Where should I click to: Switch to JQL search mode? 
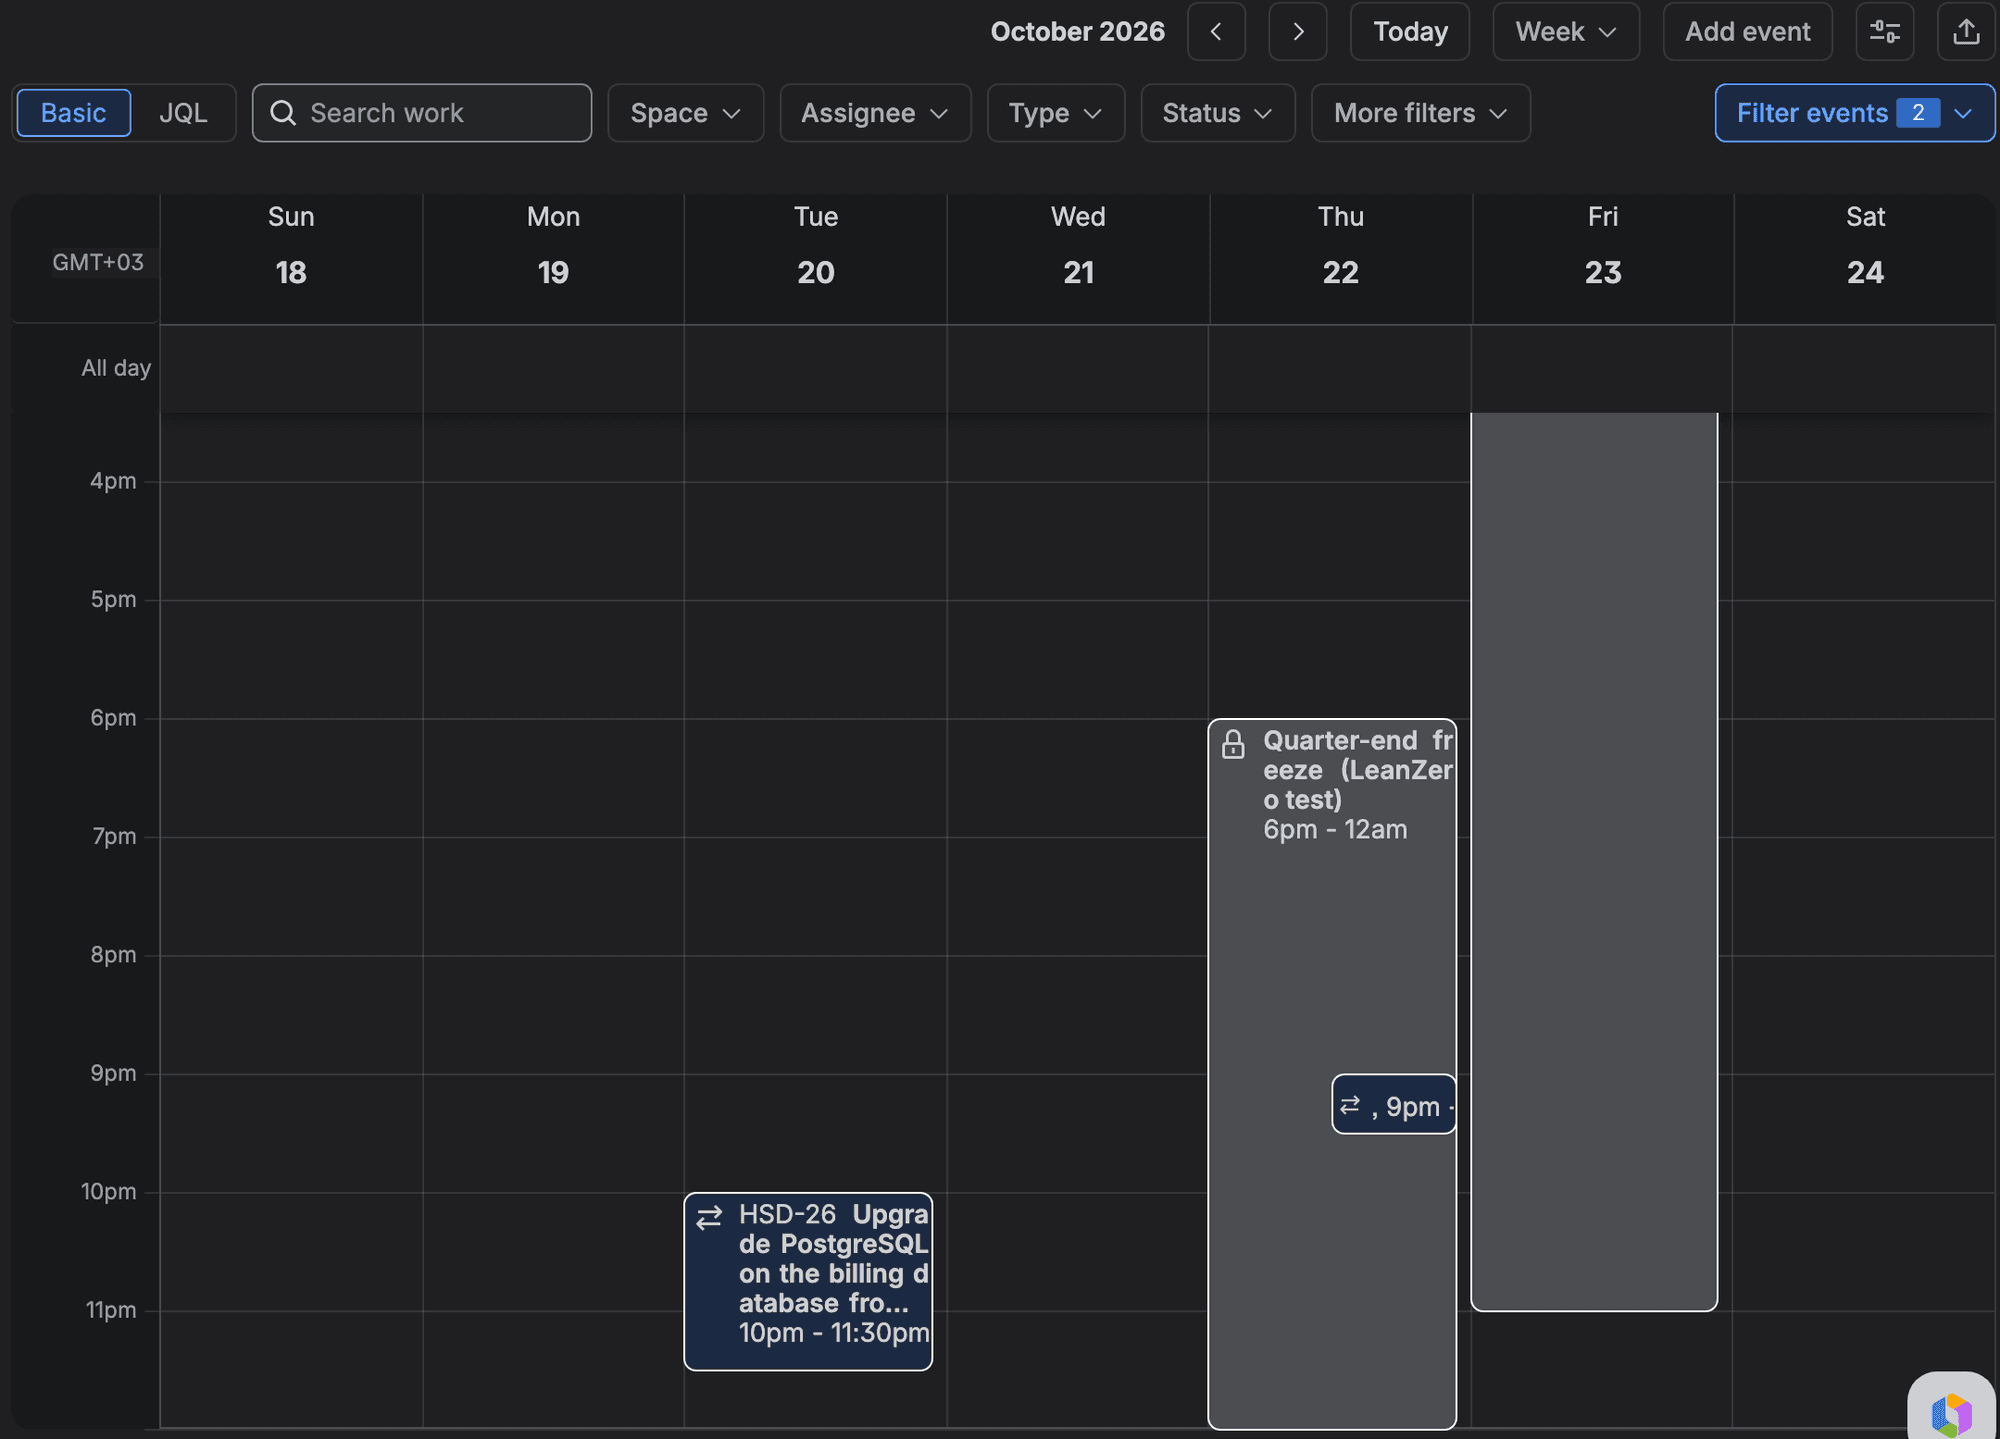[x=183, y=113]
